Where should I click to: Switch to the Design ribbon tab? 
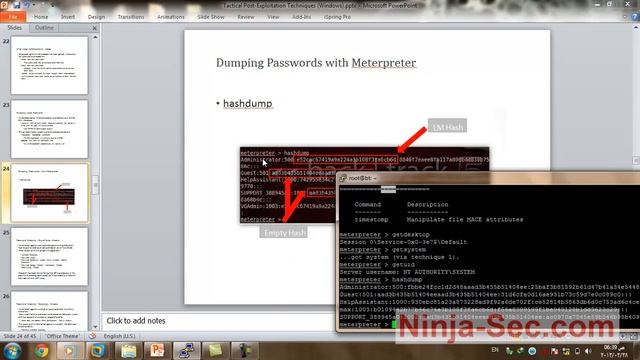[x=96, y=17]
